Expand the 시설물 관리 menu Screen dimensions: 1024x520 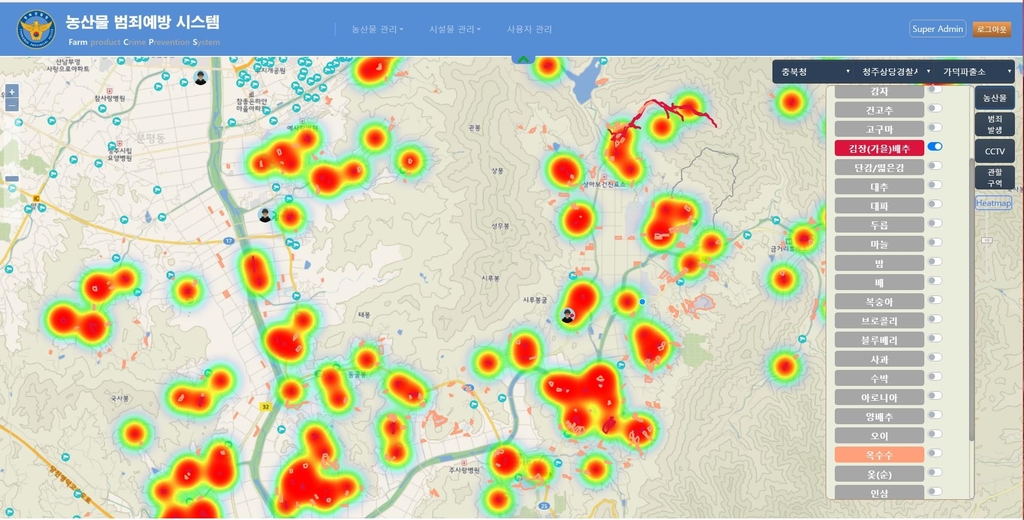coord(455,29)
